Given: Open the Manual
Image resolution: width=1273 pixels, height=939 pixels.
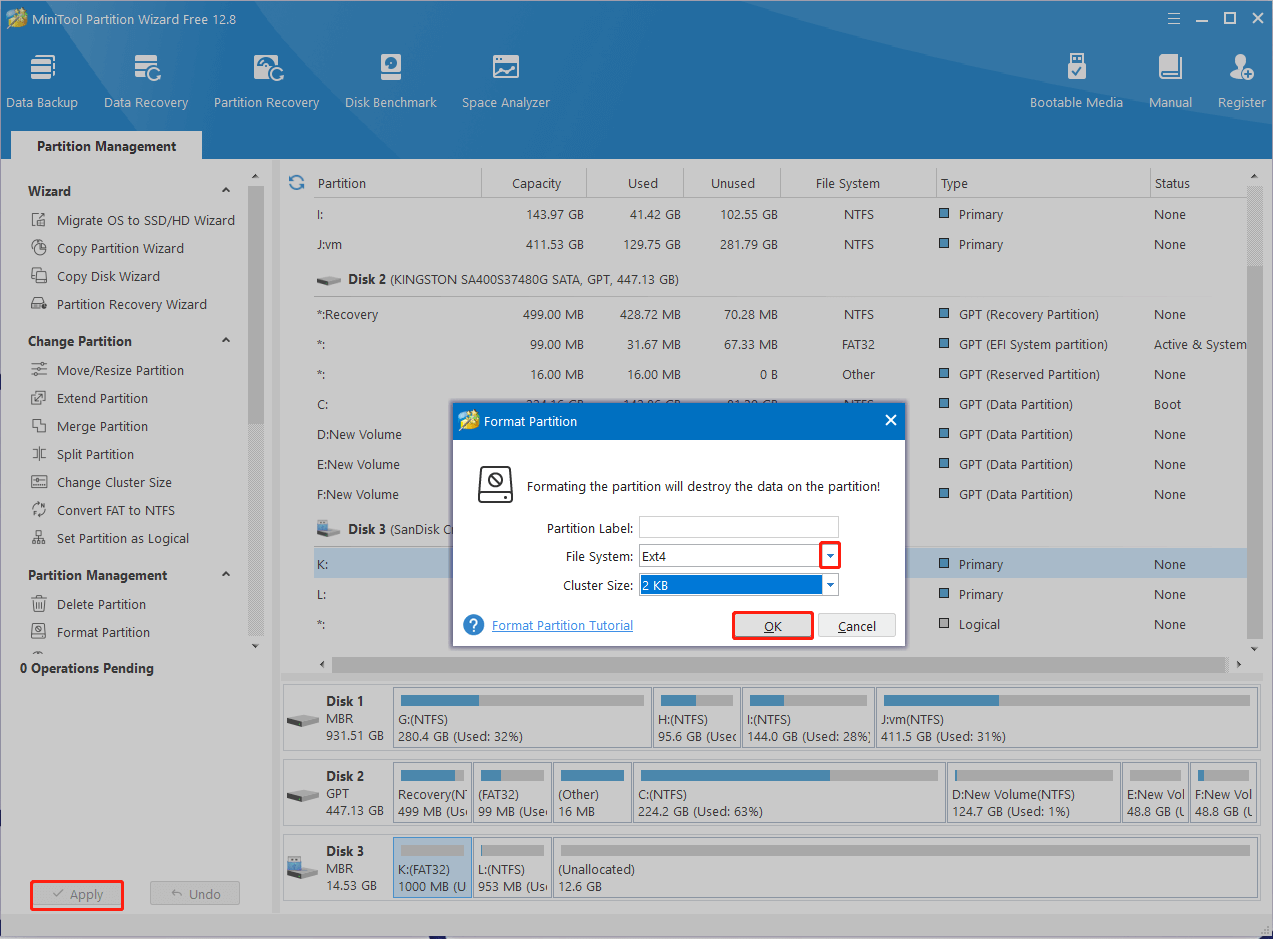Looking at the screenshot, I should [x=1170, y=81].
